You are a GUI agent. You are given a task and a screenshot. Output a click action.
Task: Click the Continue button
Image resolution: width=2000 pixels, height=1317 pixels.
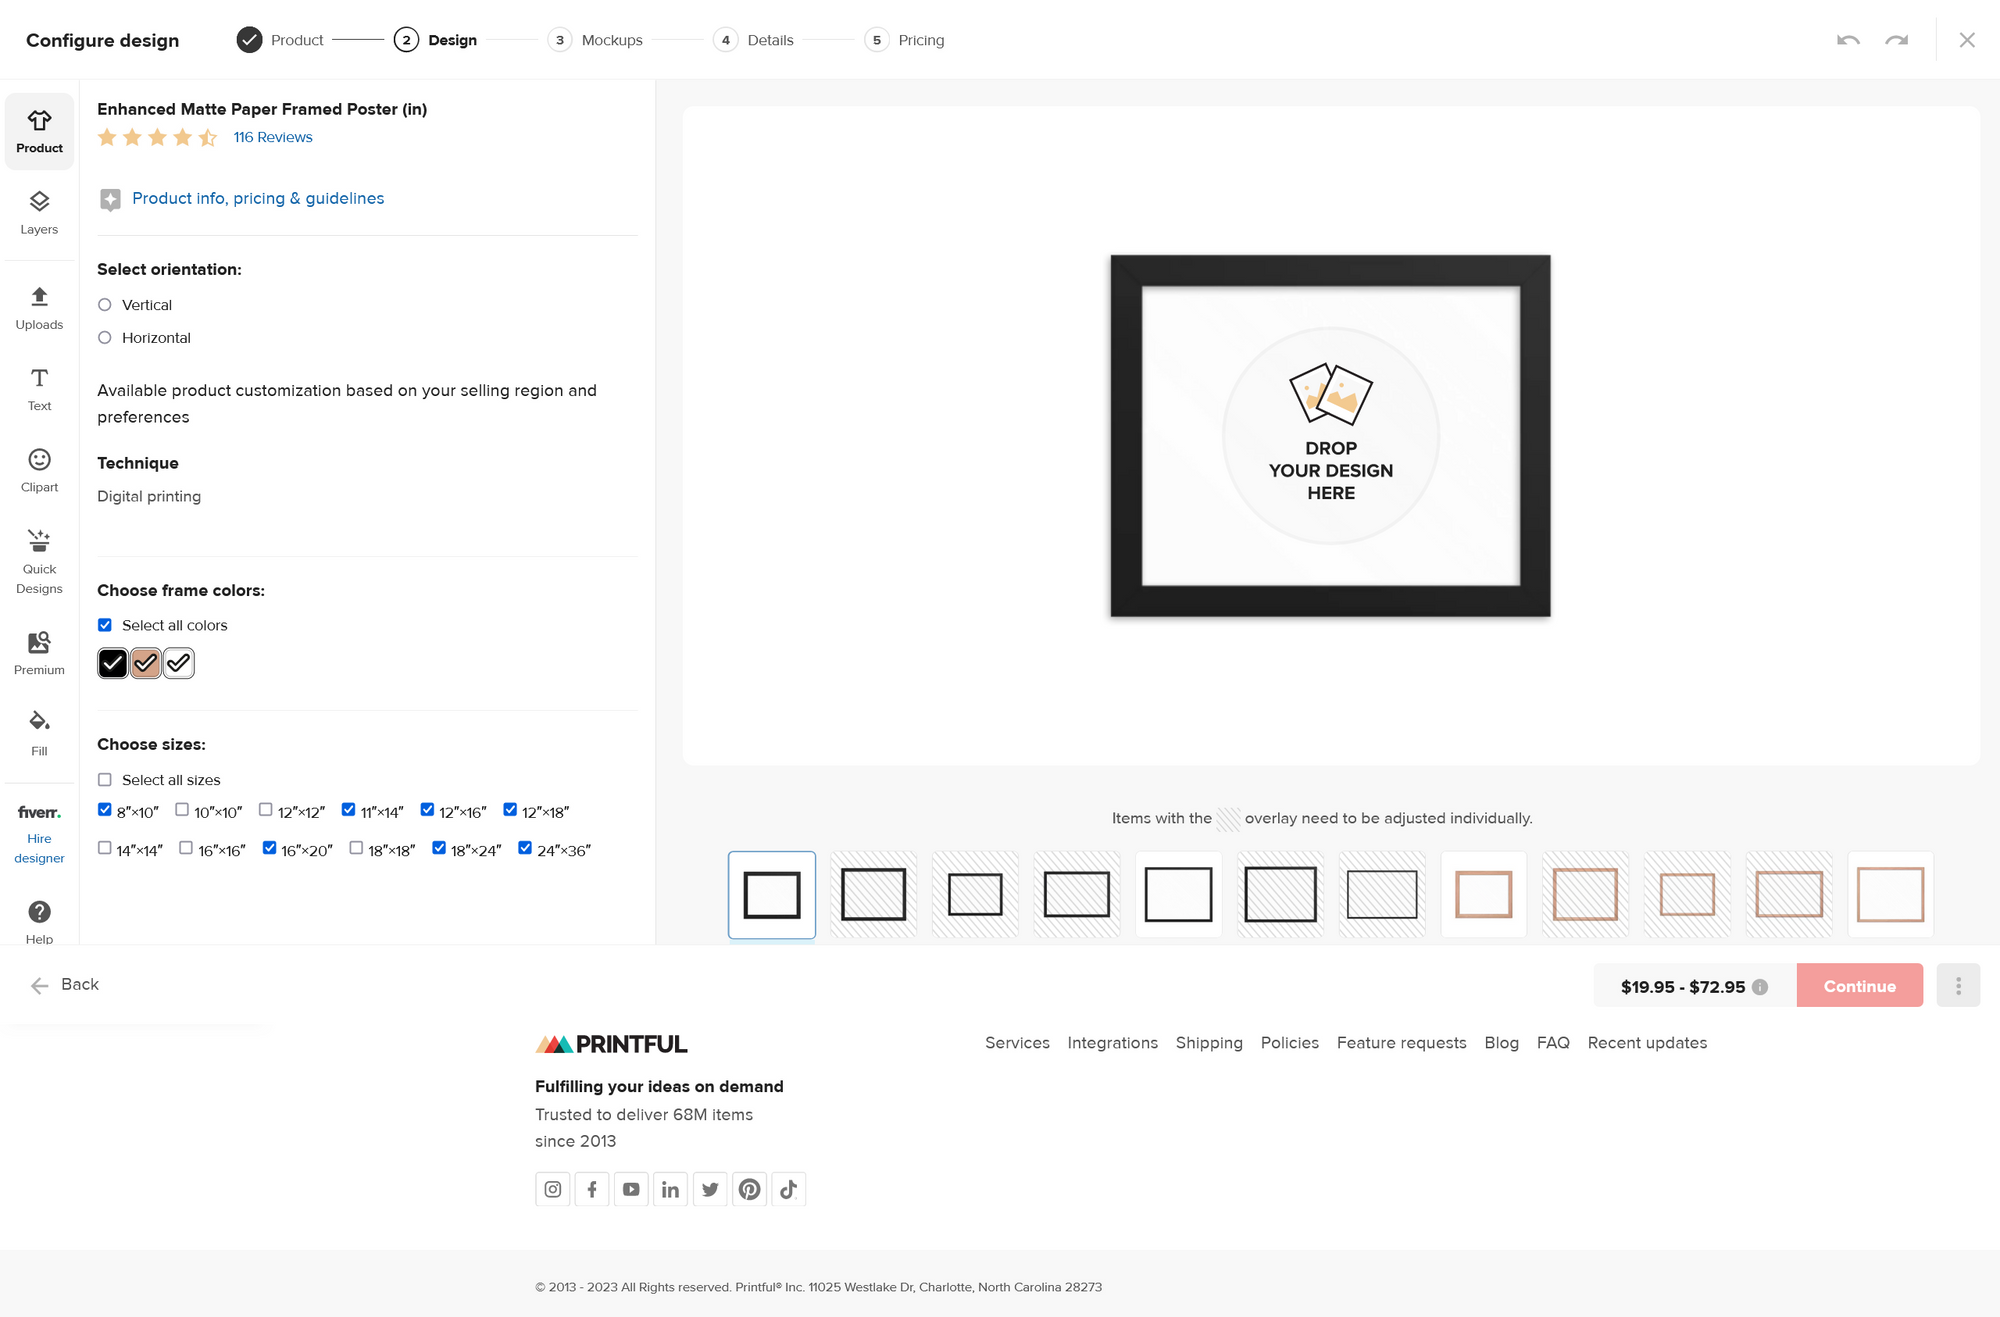(x=1859, y=985)
